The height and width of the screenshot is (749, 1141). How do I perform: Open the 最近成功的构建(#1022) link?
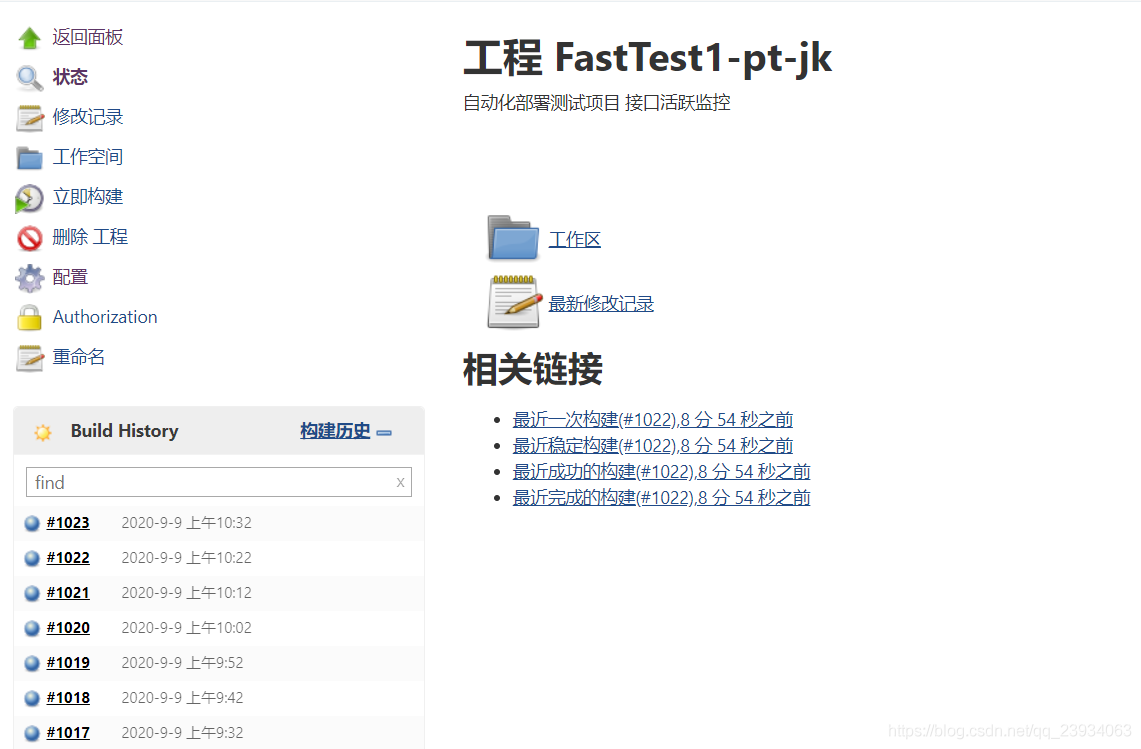coord(661,472)
